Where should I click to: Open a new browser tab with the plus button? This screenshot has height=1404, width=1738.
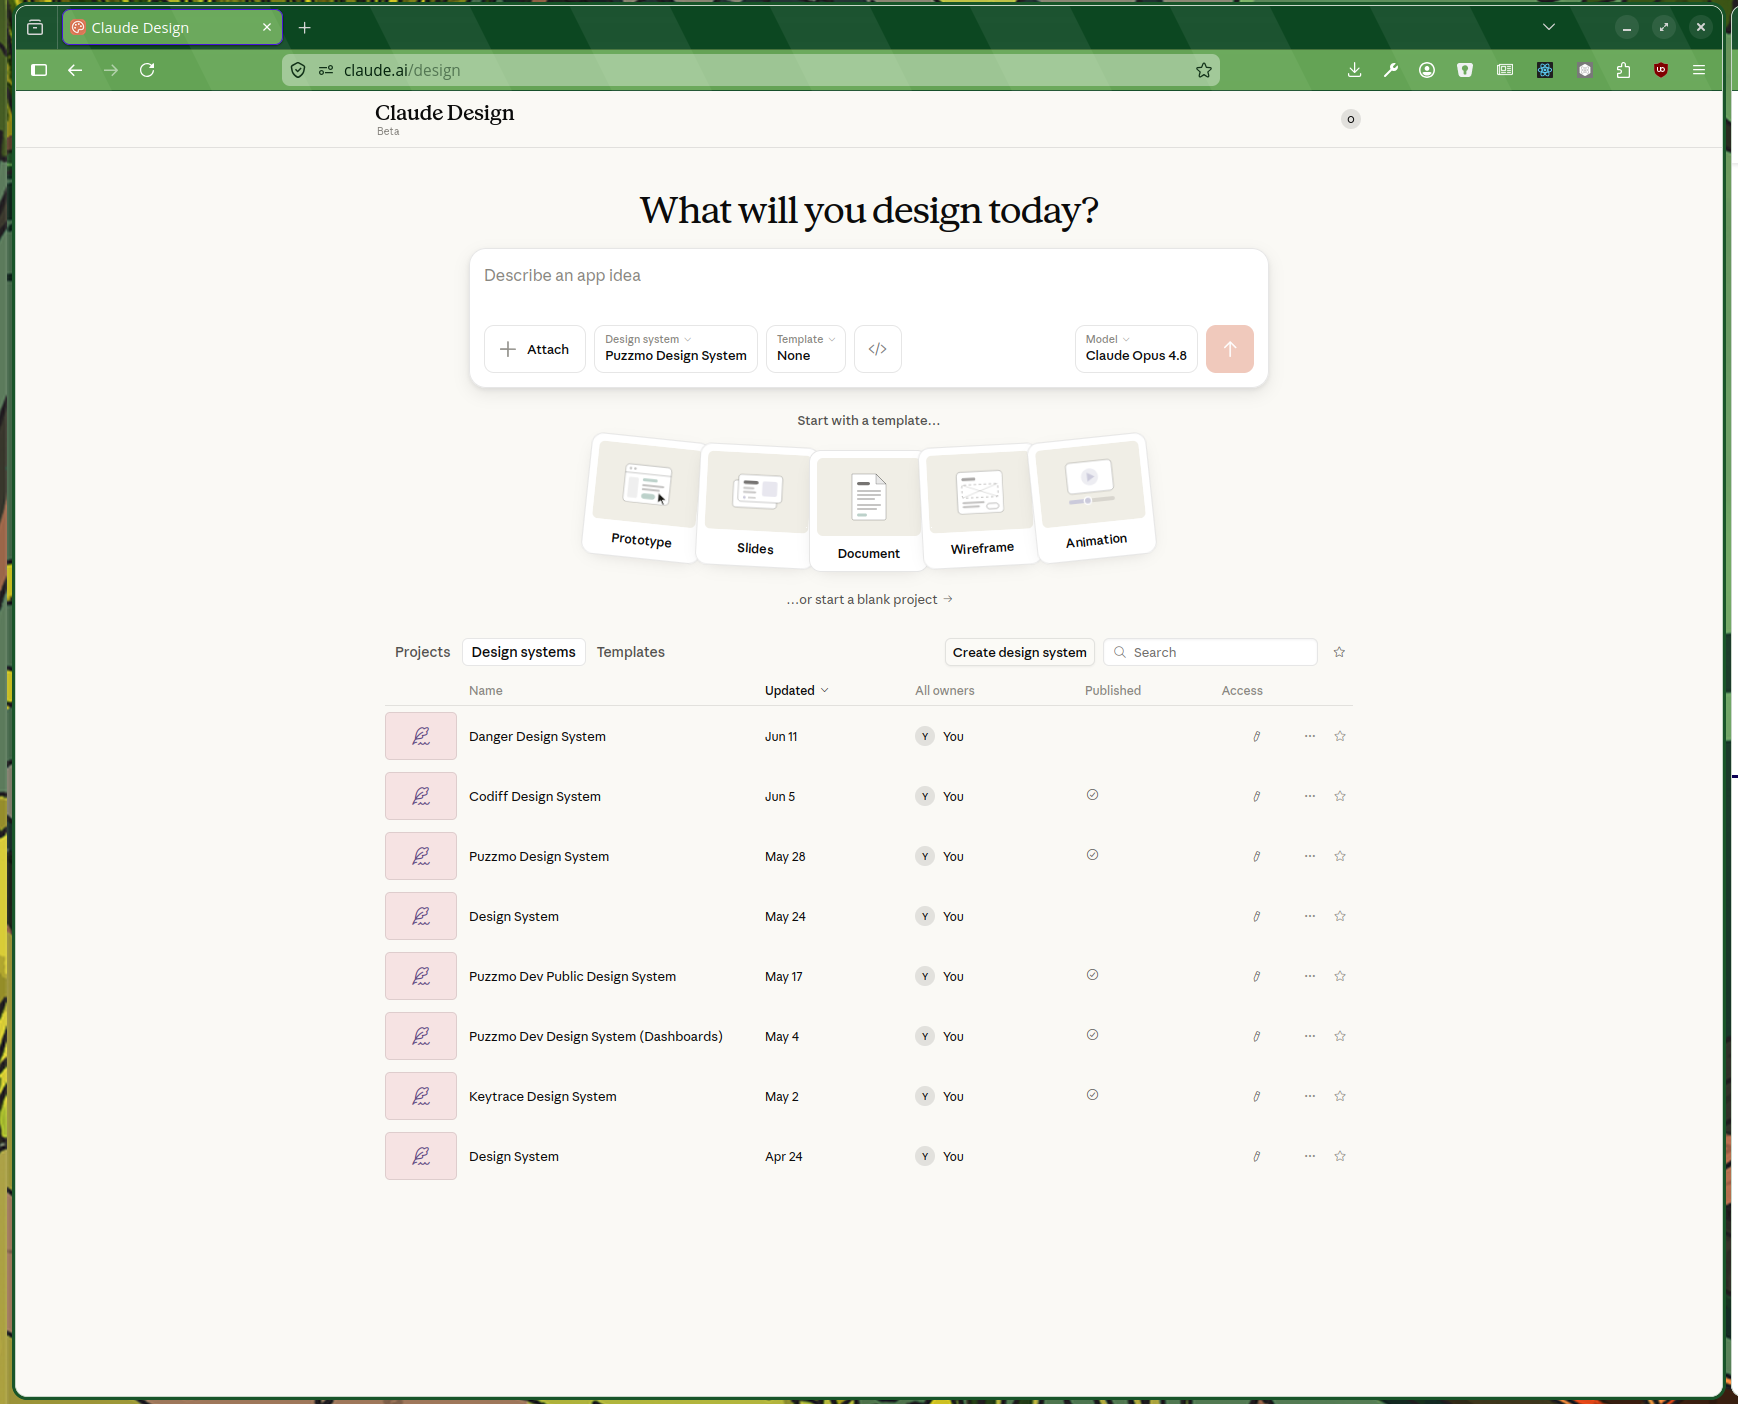point(305,27)
